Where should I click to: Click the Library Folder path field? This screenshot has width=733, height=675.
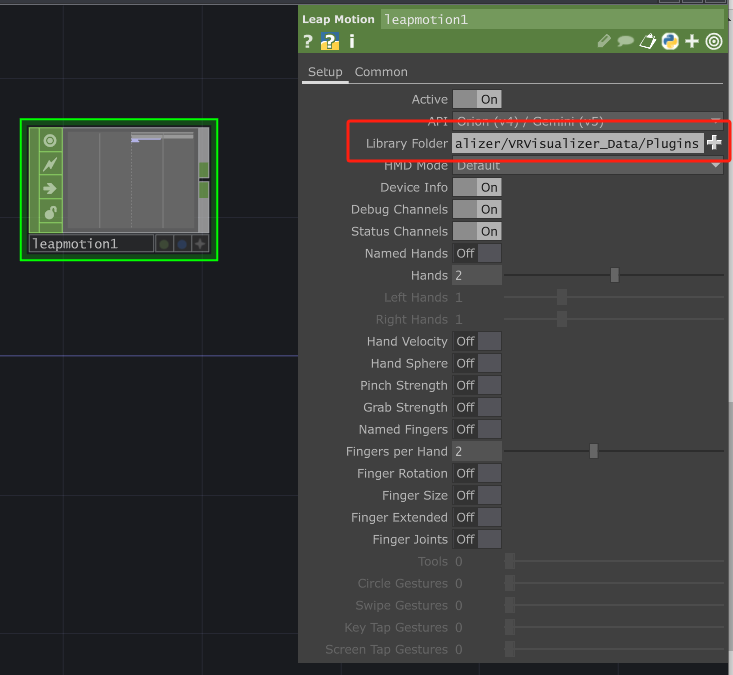(578, 144)
